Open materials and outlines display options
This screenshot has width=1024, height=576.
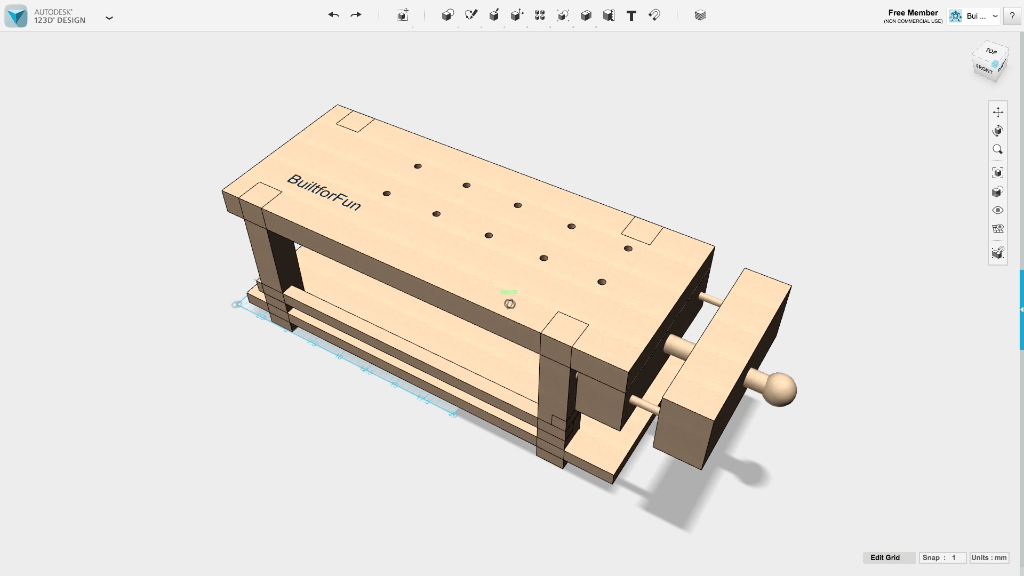coord(997,192)
